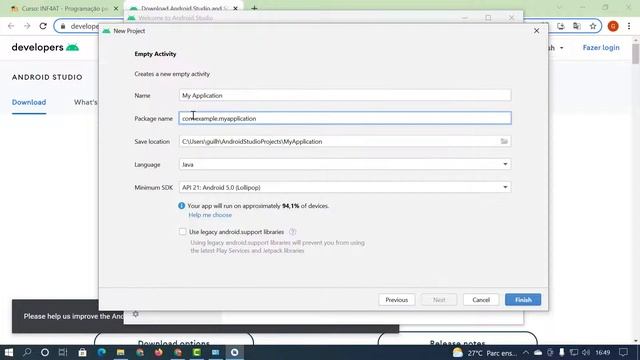Viewport: 640px width, 360px height.
Task: Open Microsoft Store from the taskbar
Action: point(82,352)
